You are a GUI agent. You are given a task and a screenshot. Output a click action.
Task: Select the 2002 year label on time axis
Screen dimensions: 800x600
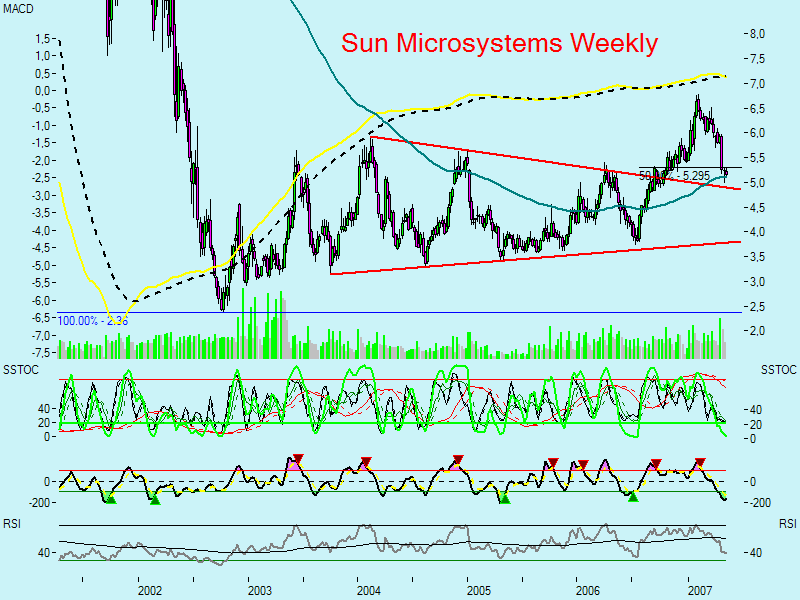149,591
